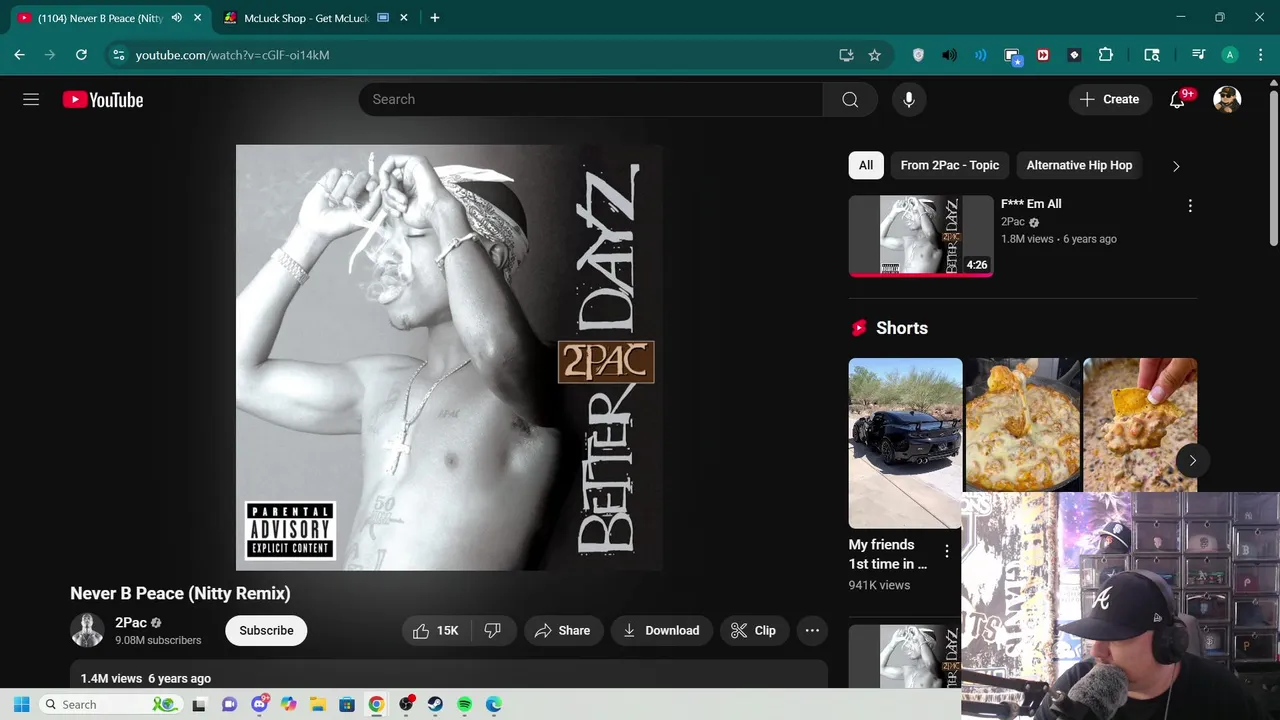Image resolution: width=1280 pixels, height=720 pixels.
Task: Click the shield extension icon
Action: tap(918, 55)
